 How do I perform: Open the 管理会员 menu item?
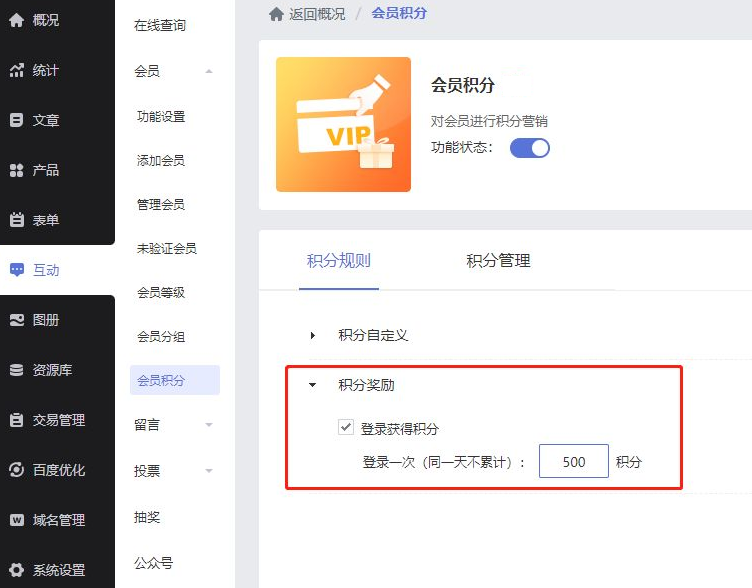point(161,204)
